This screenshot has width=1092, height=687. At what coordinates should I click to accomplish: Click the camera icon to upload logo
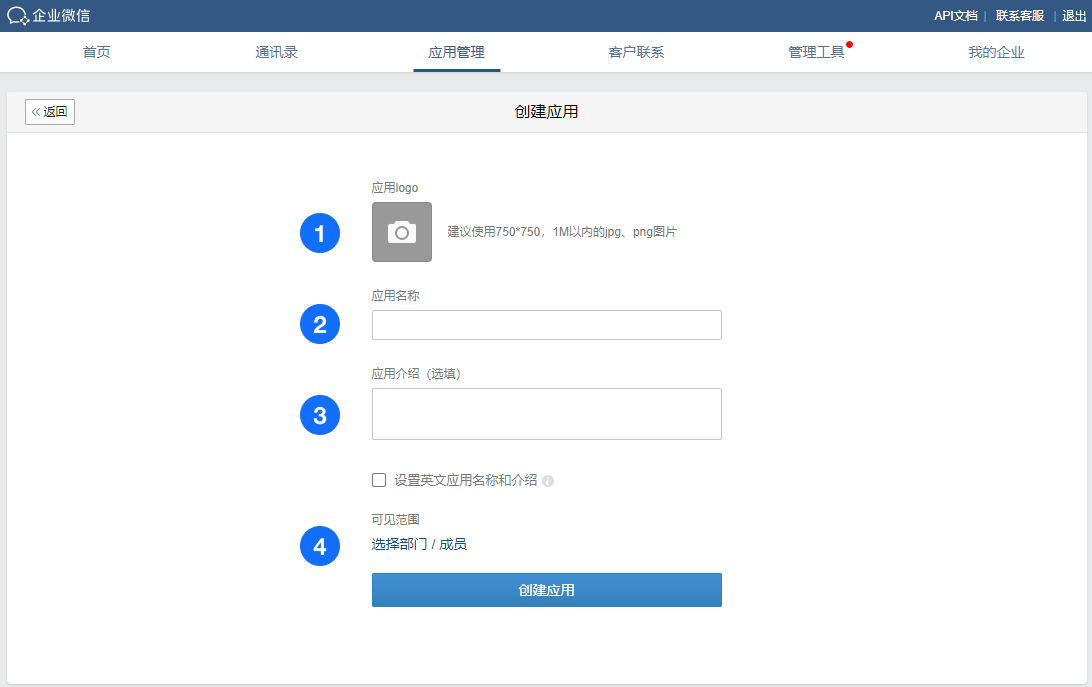[402, 232]
